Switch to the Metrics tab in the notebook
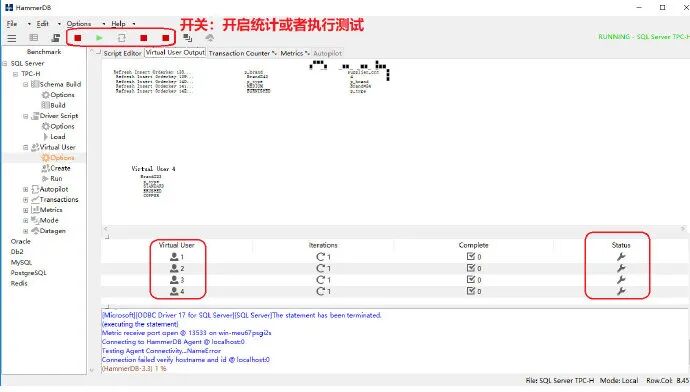 point(294,53)
